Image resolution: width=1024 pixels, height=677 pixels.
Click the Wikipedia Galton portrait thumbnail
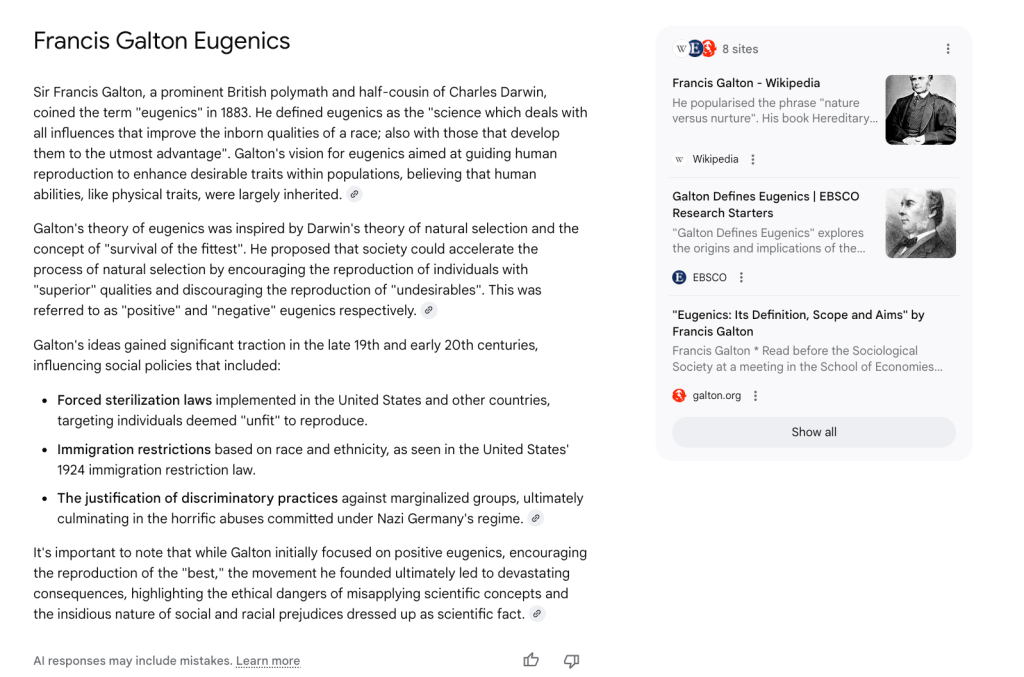coord(920,110)
